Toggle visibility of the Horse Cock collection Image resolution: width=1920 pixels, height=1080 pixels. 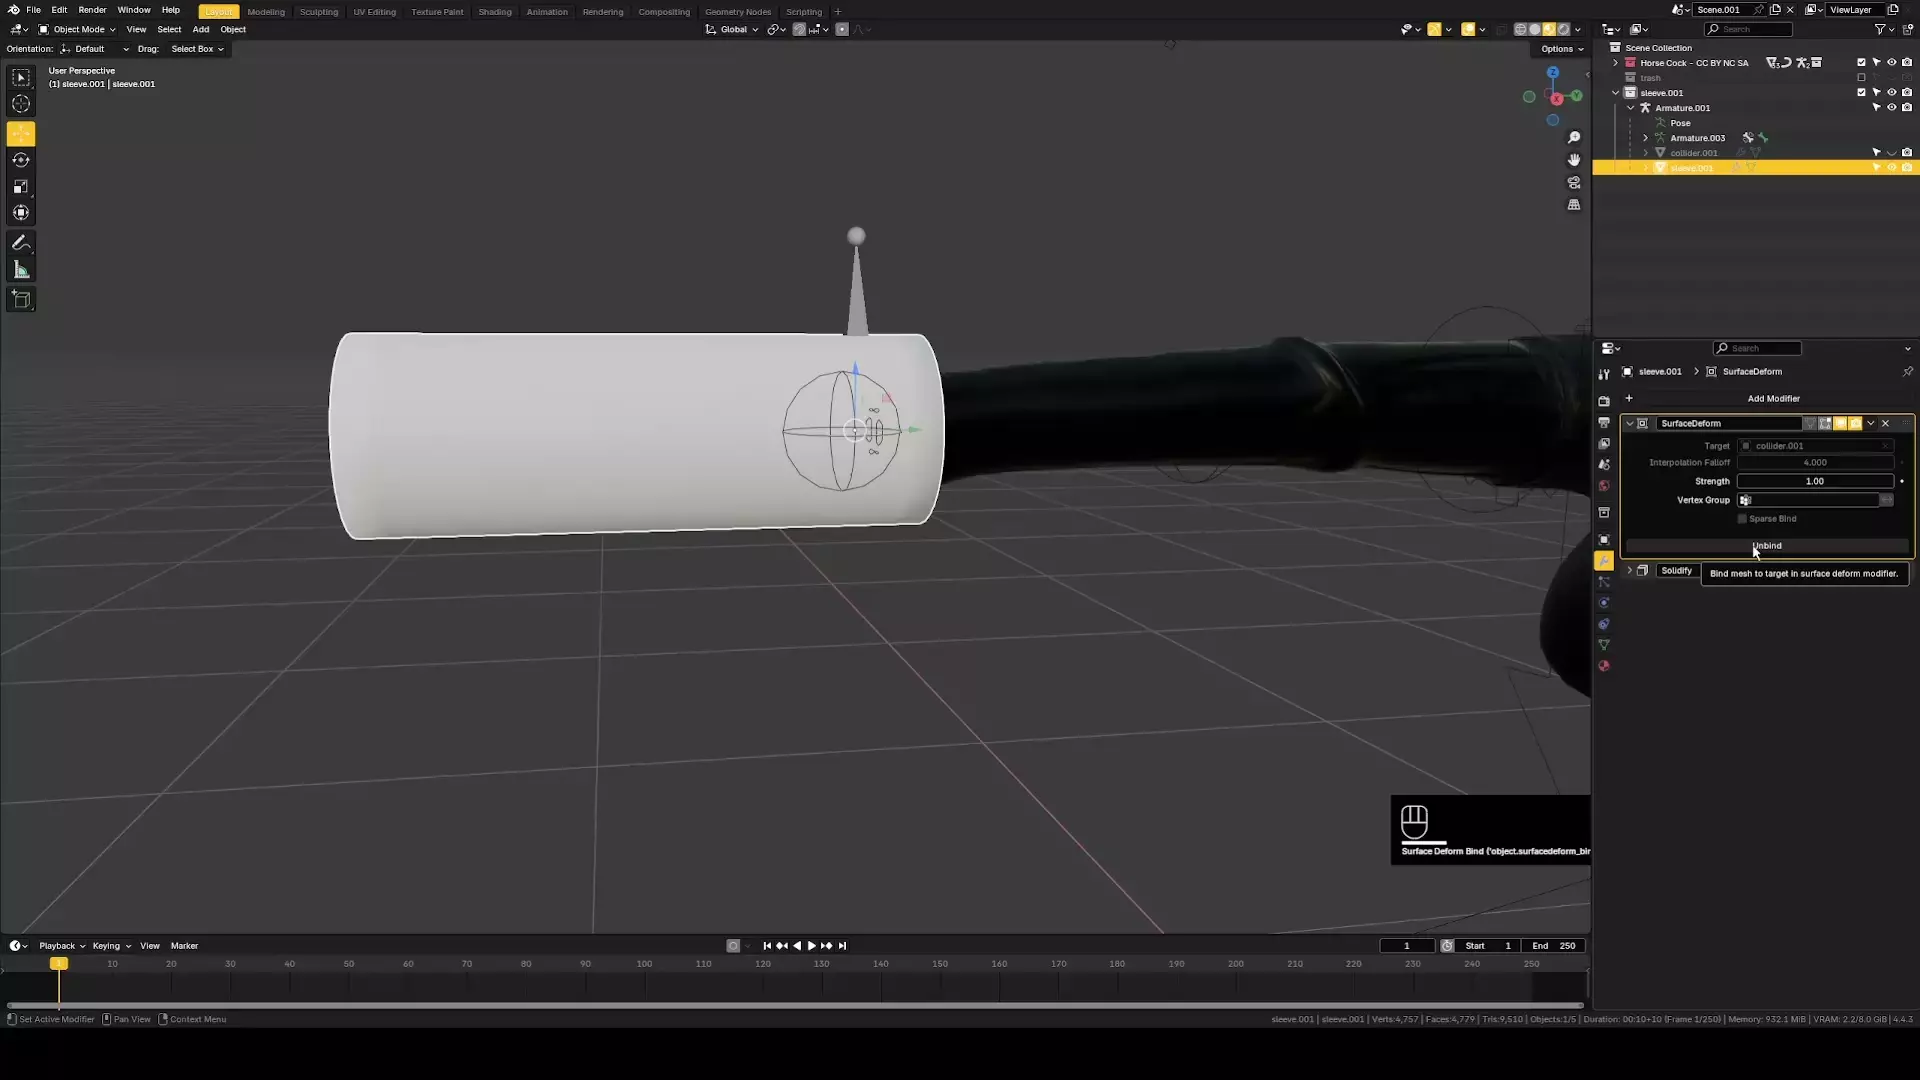(1891, 63)
